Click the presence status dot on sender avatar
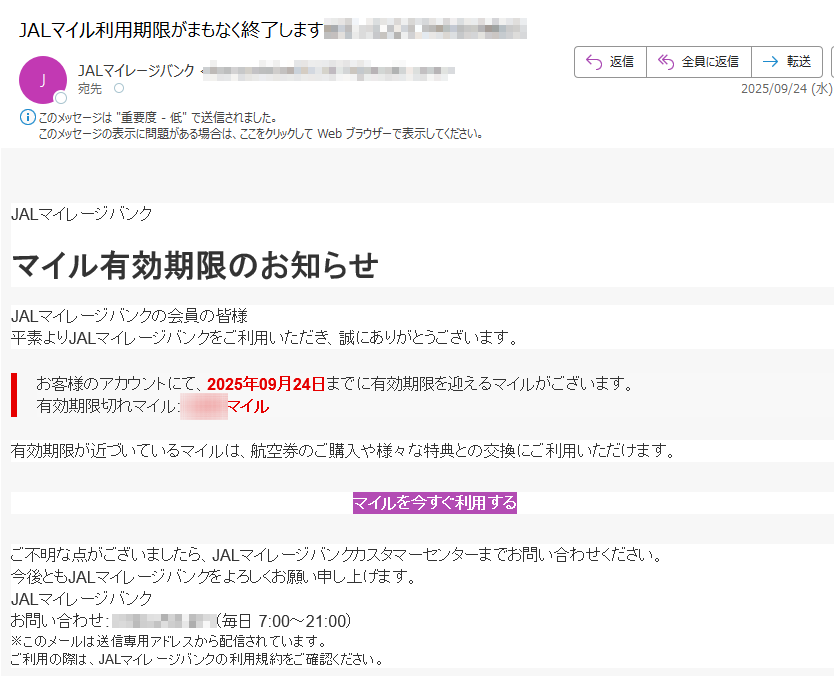Viewport: 834px width, 676px height. pos(61,98)
